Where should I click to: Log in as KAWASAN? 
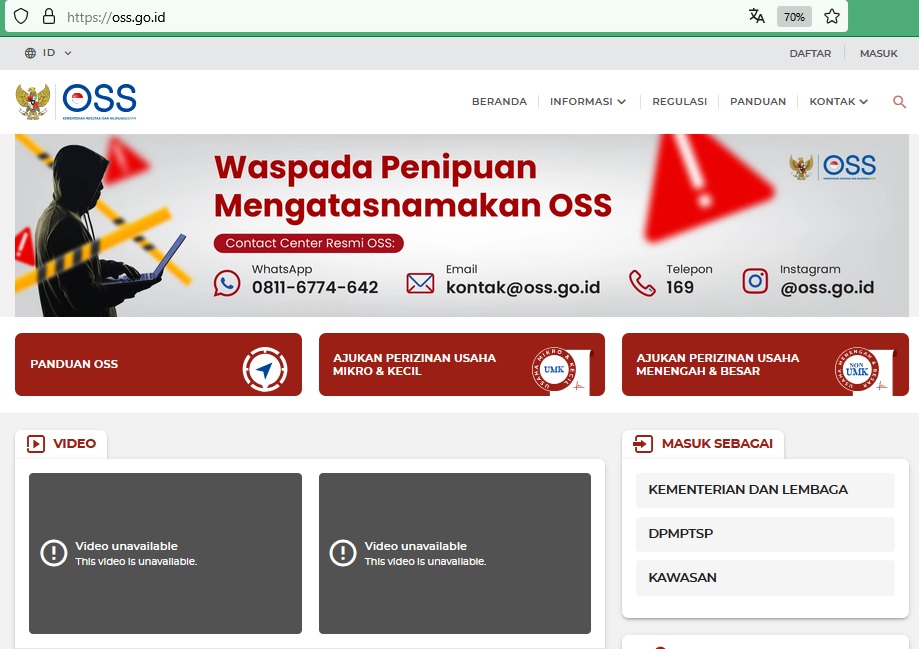tap(765, 578)
